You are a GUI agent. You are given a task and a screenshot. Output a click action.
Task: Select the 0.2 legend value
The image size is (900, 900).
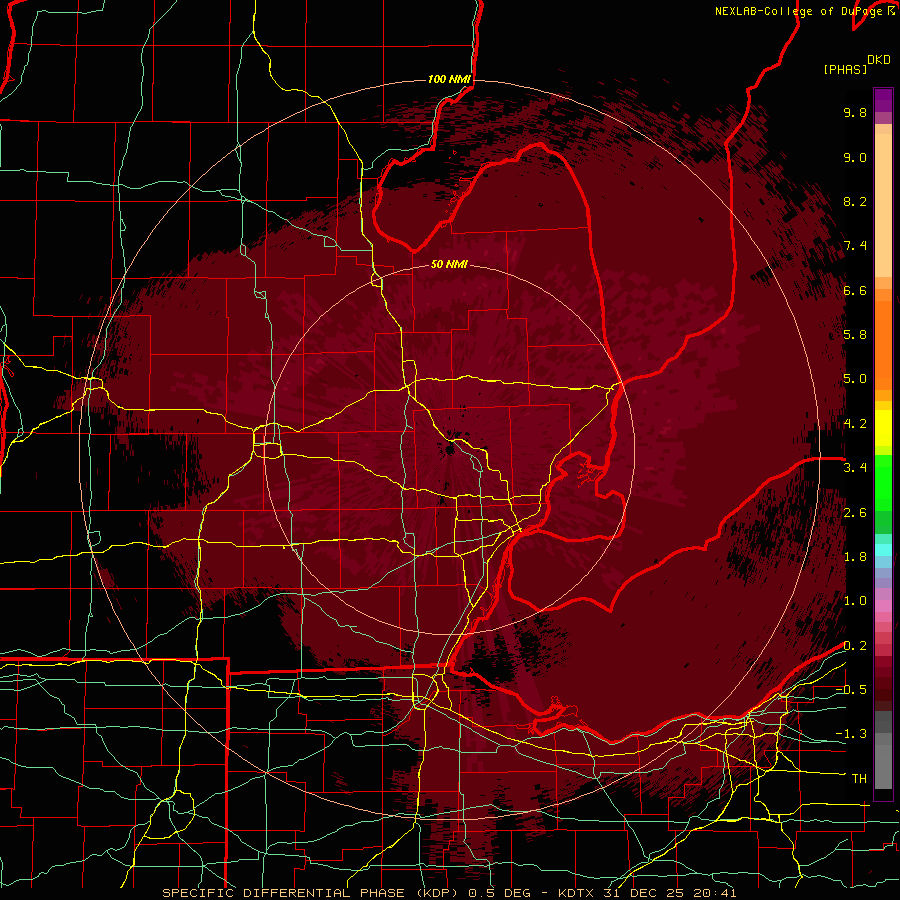coord(855,646)
